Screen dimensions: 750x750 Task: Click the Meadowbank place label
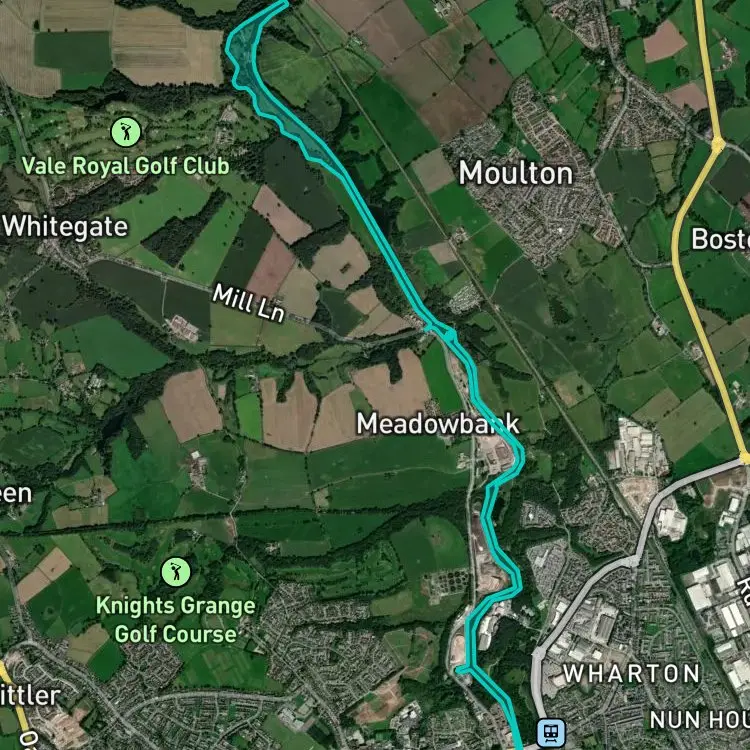438,423
